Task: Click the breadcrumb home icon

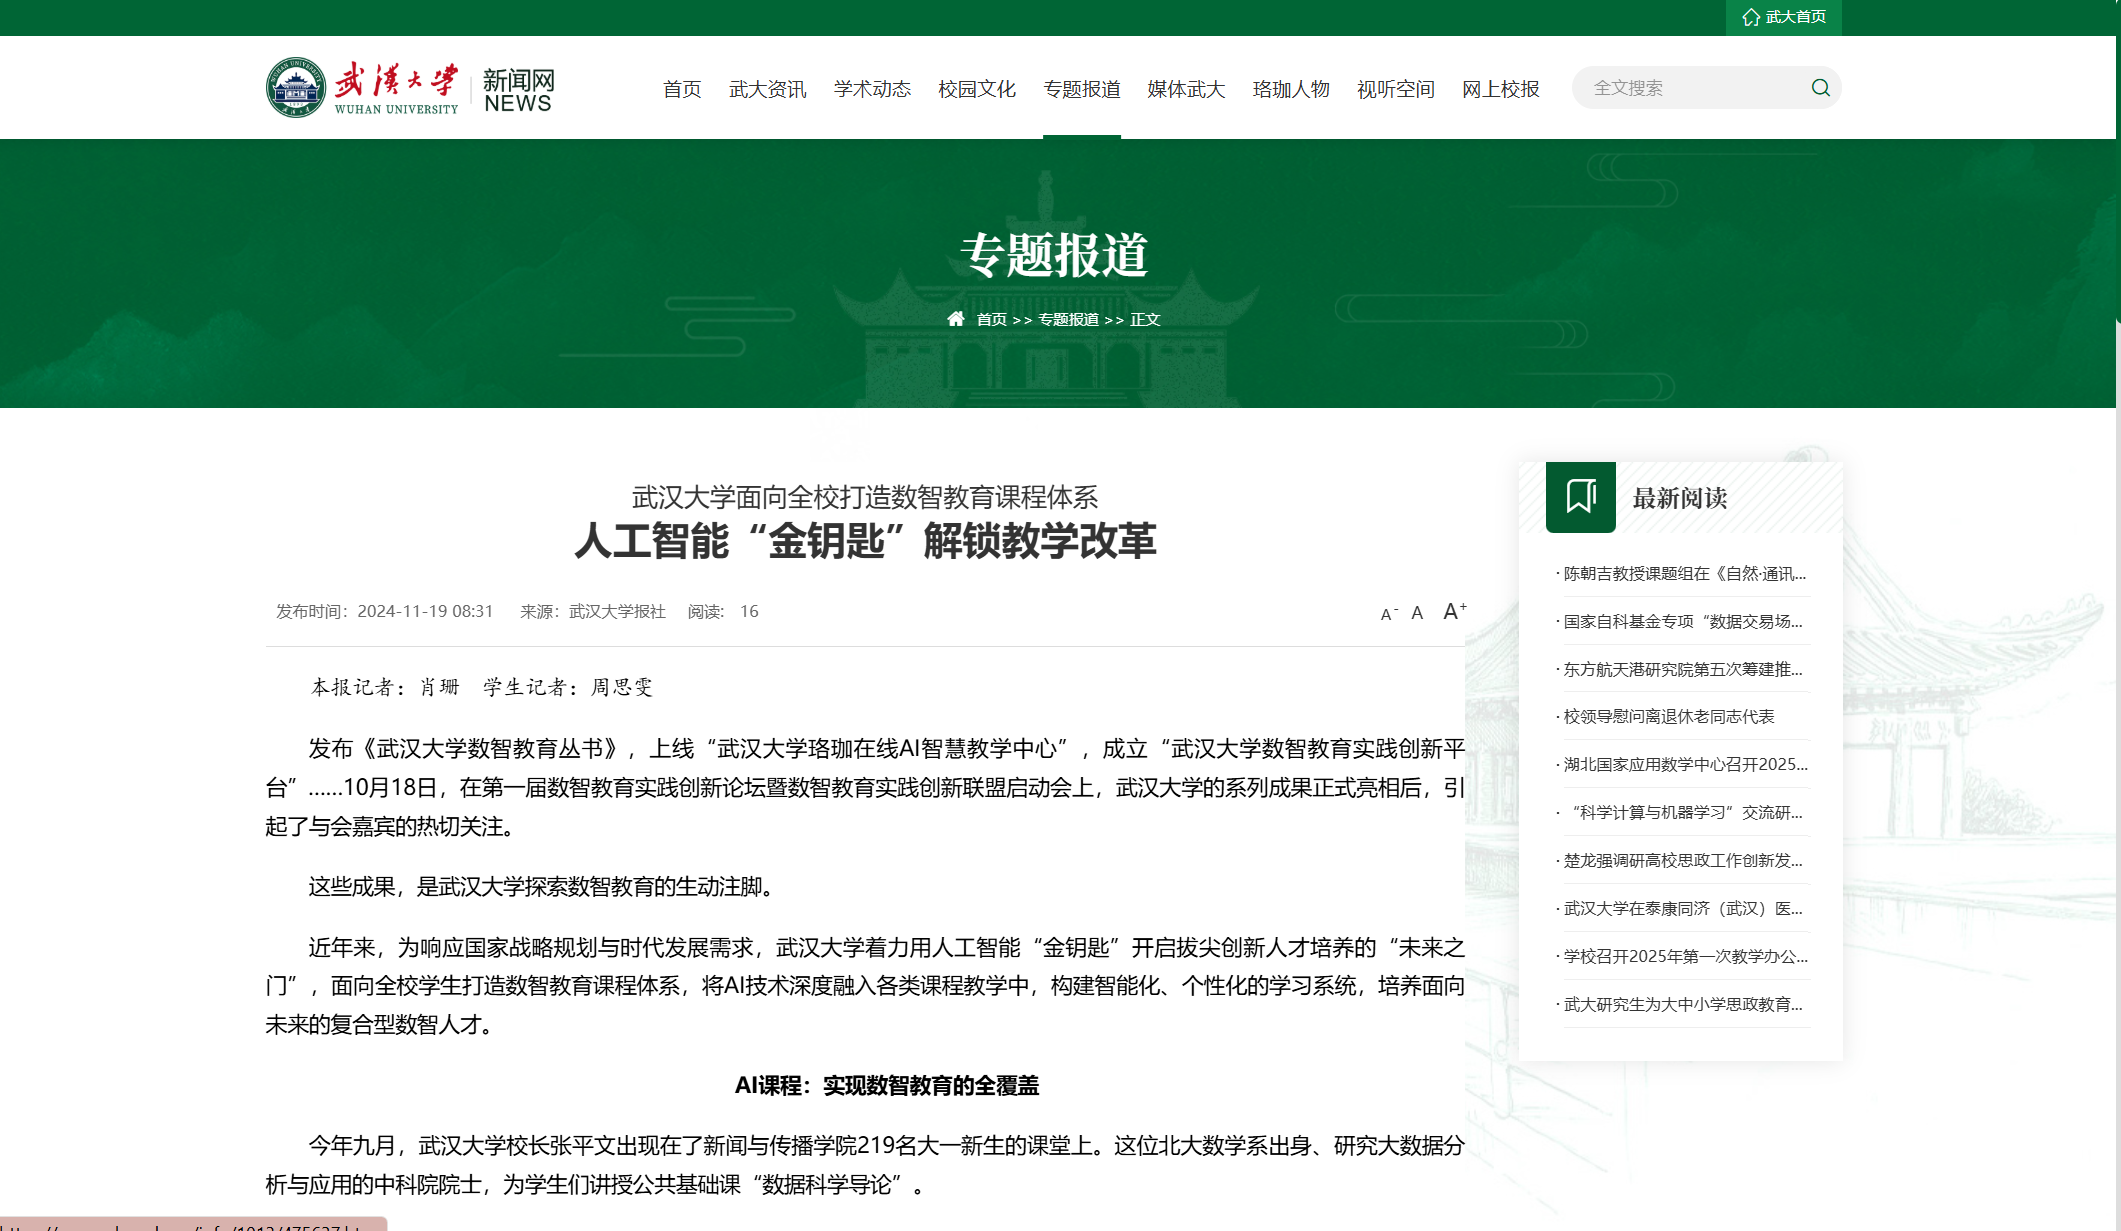Action: click(956, 319)
